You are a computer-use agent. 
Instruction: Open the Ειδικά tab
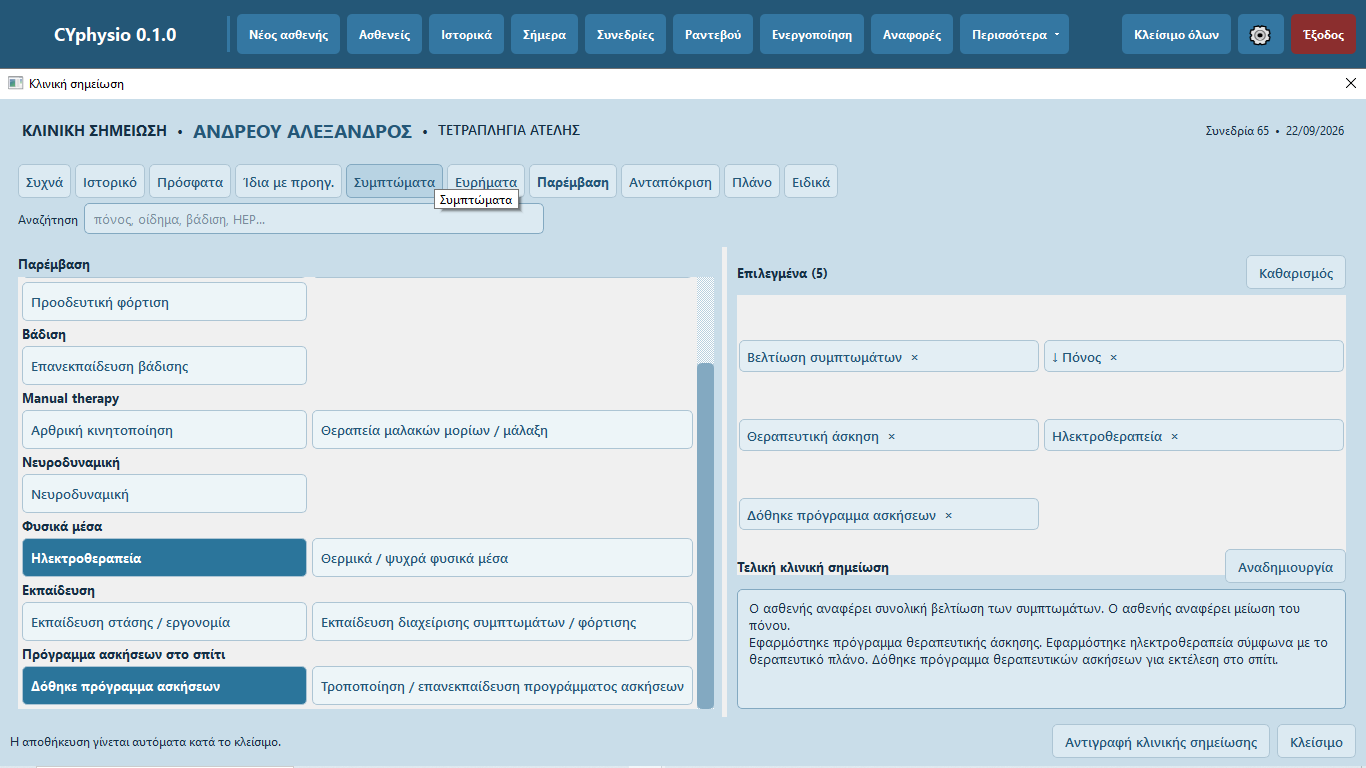point(811,182)
